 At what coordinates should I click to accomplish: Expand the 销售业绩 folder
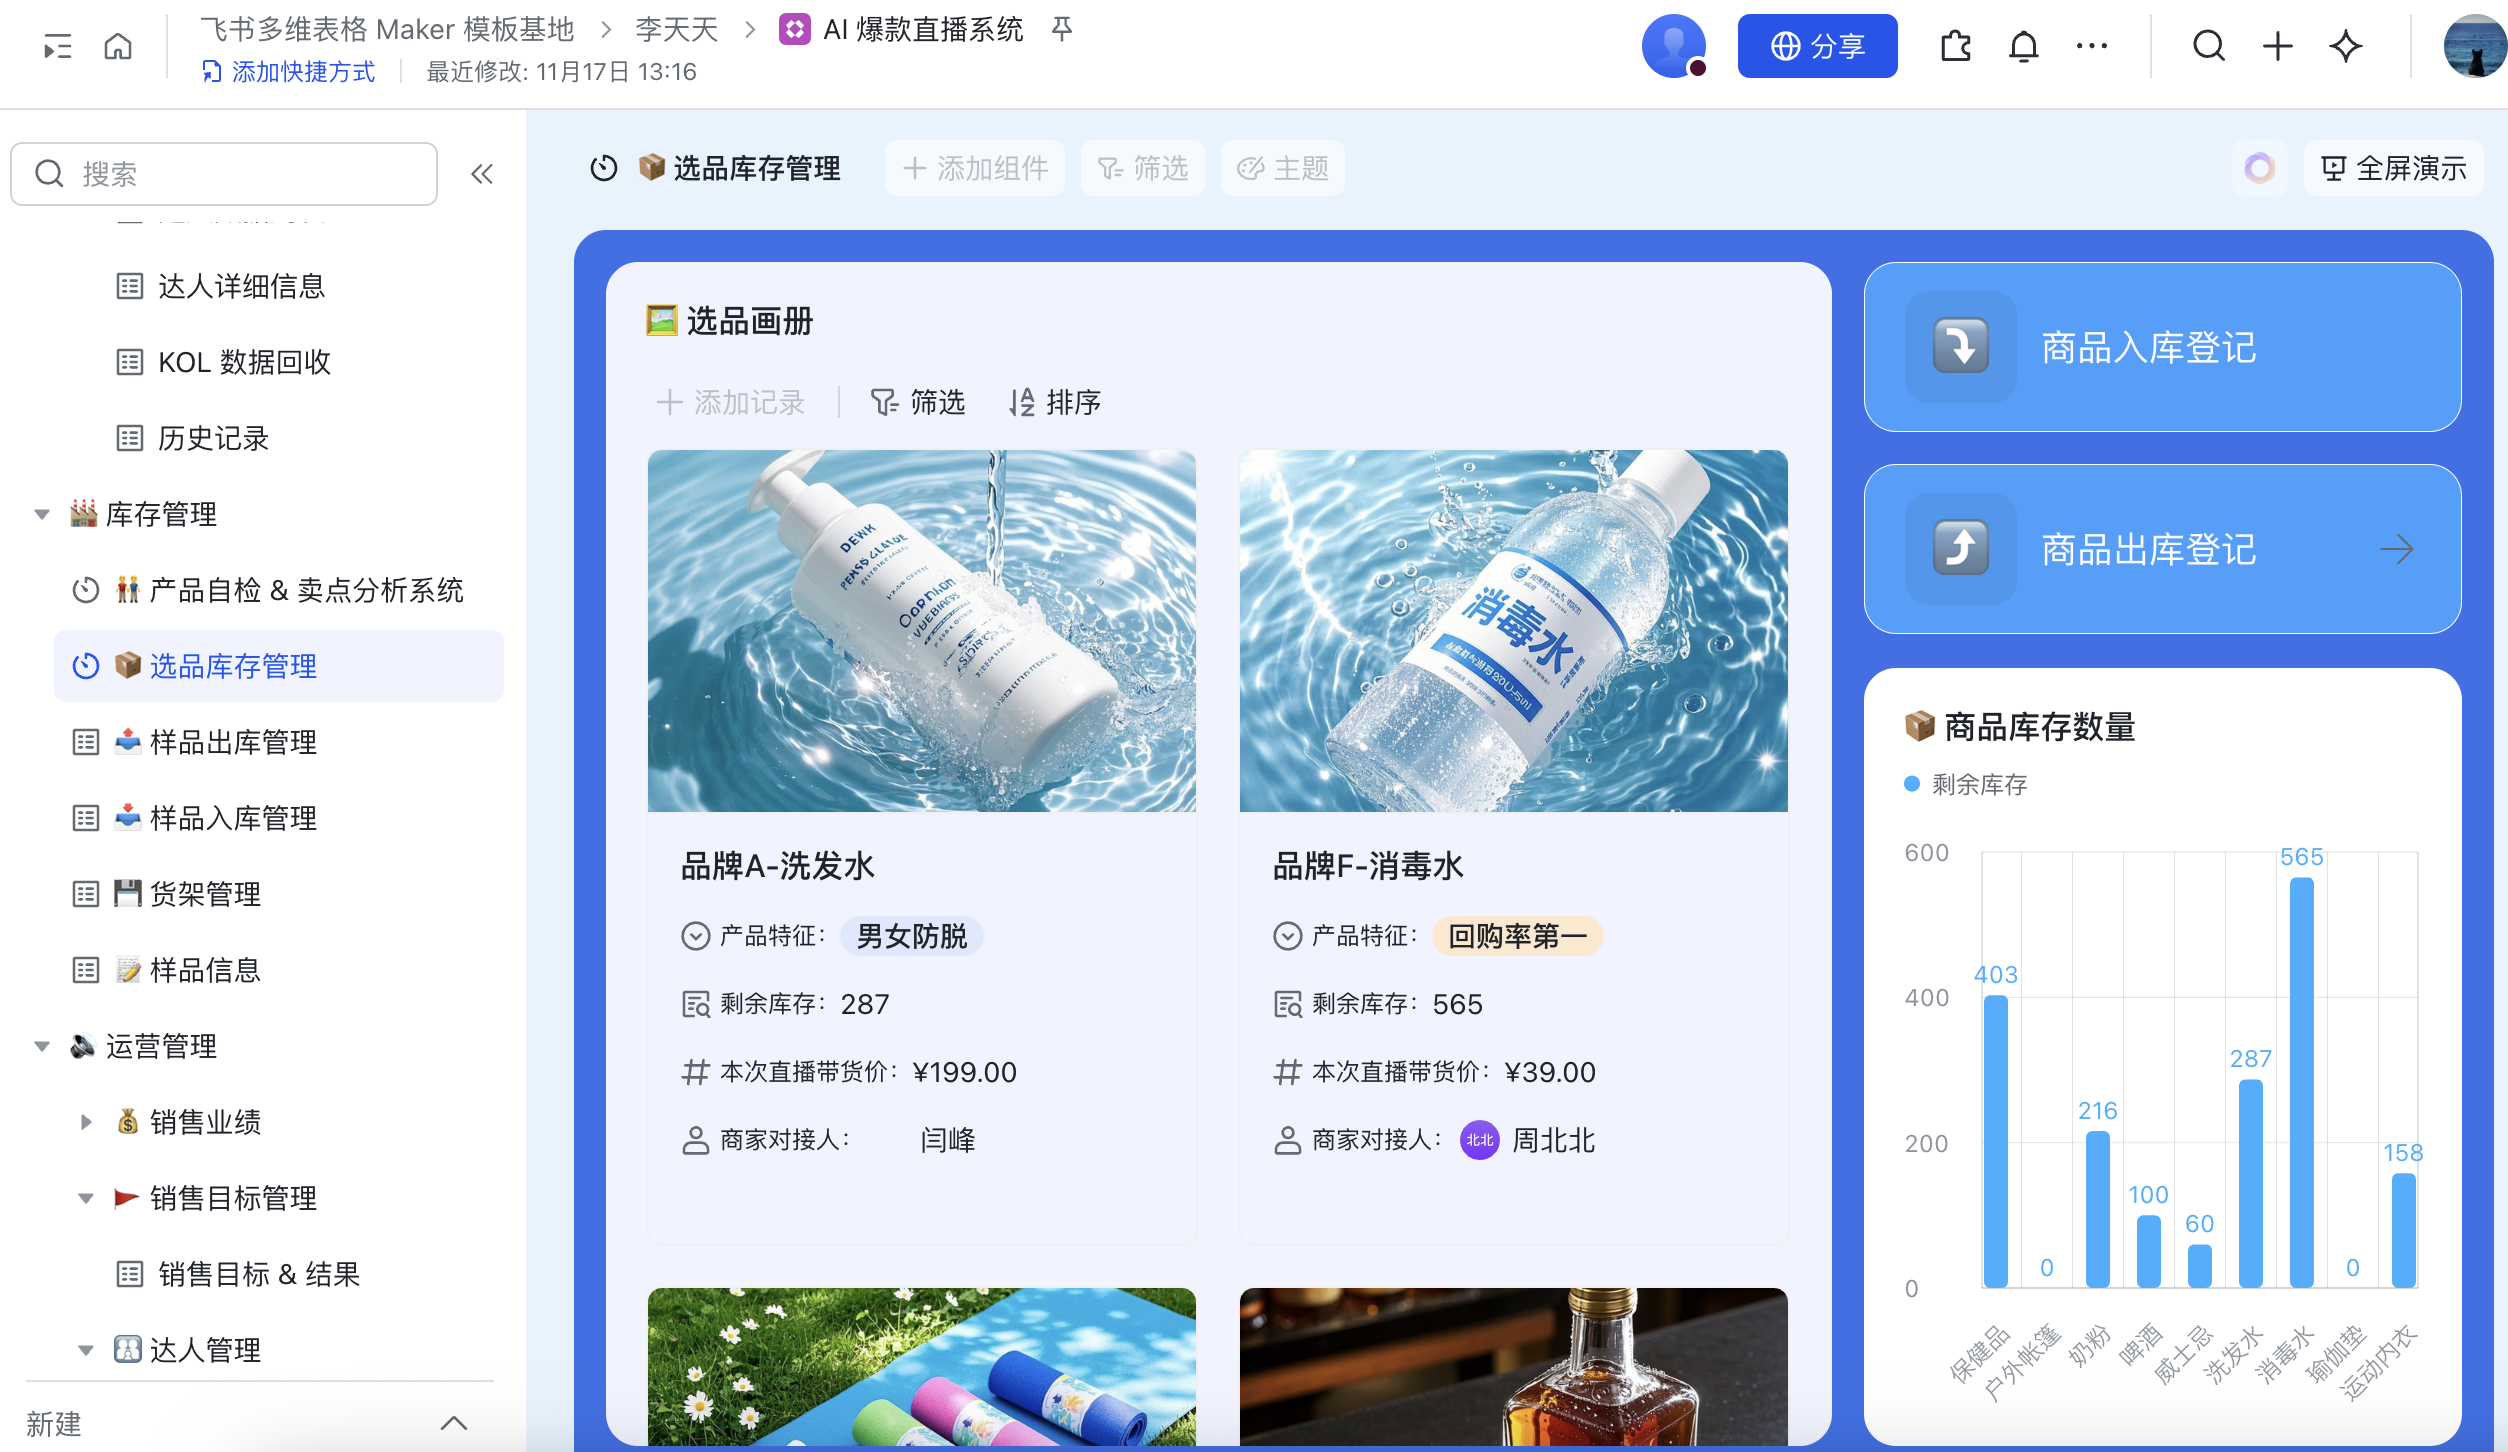pos(86,1122)
